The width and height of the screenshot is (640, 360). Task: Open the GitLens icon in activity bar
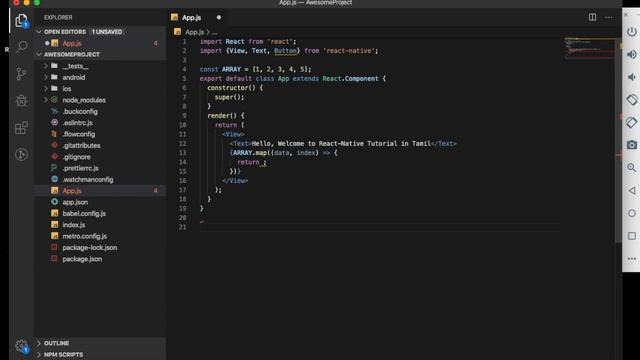pos(21,155)
